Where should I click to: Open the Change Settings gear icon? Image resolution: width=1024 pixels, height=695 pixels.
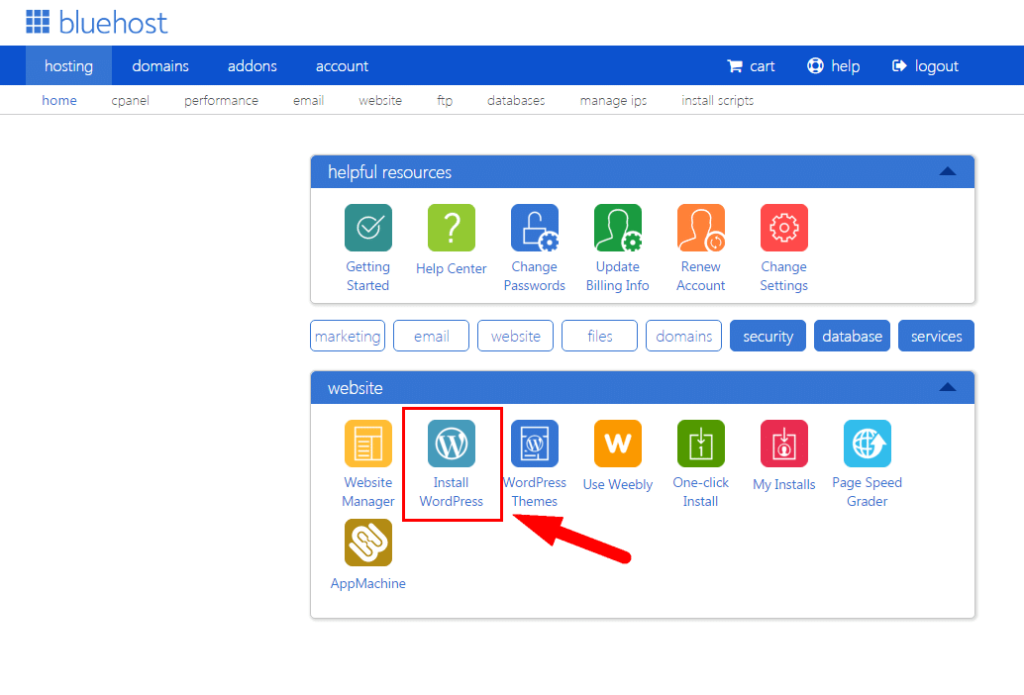(x=784, y=228)
